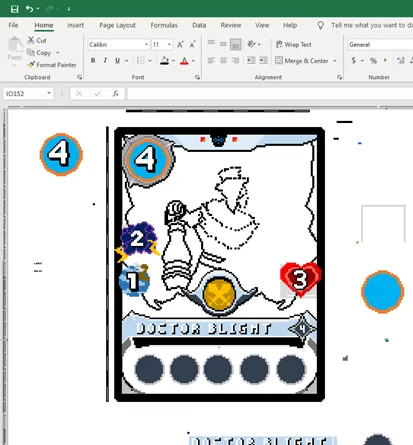
Task: Click Copy in the Clipboard group
Action: click(39, 53)
